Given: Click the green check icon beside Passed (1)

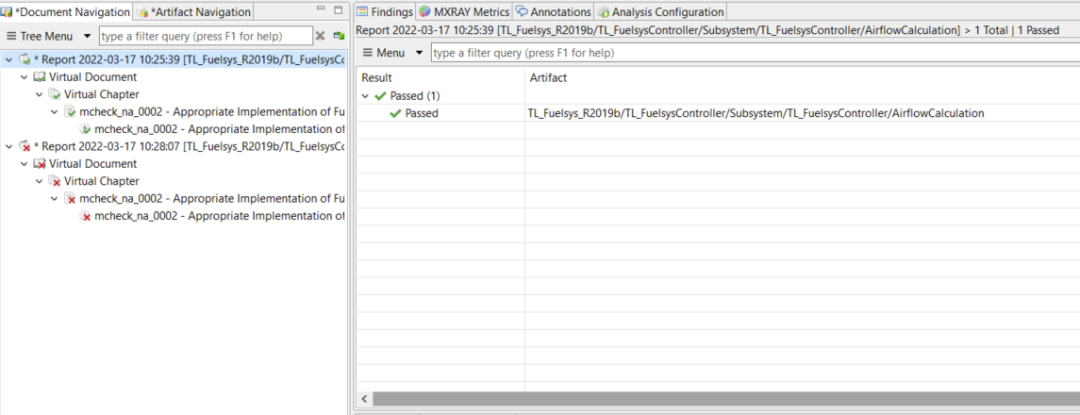Looking at the screenshot, I should [380, 96].
